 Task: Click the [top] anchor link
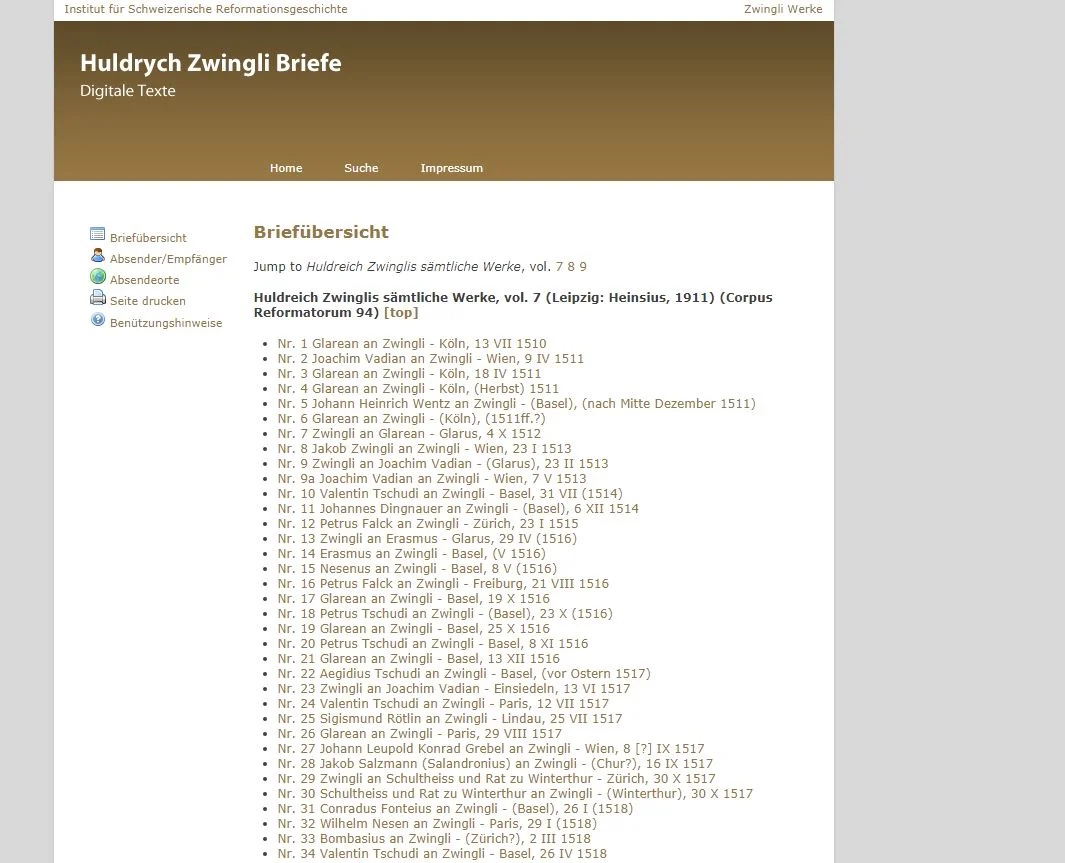coord(401,313)
